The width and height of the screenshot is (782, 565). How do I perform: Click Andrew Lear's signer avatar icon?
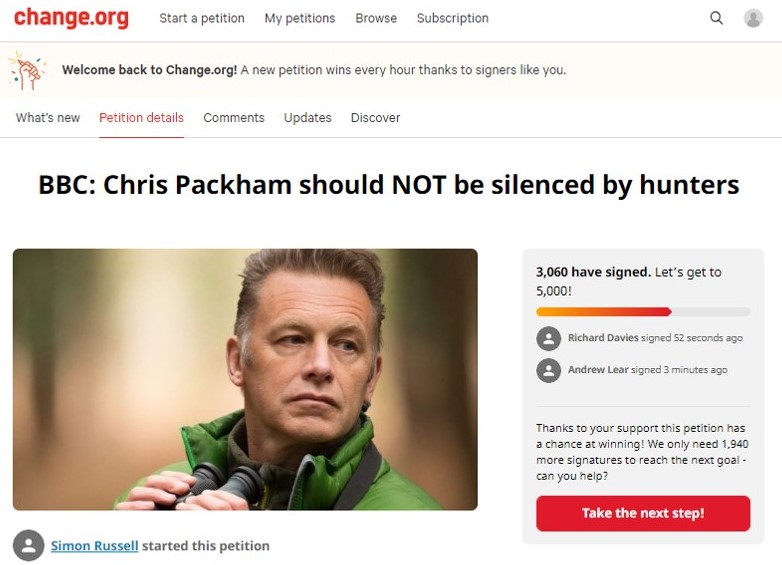pyautogui.click(x=549, y=371)
